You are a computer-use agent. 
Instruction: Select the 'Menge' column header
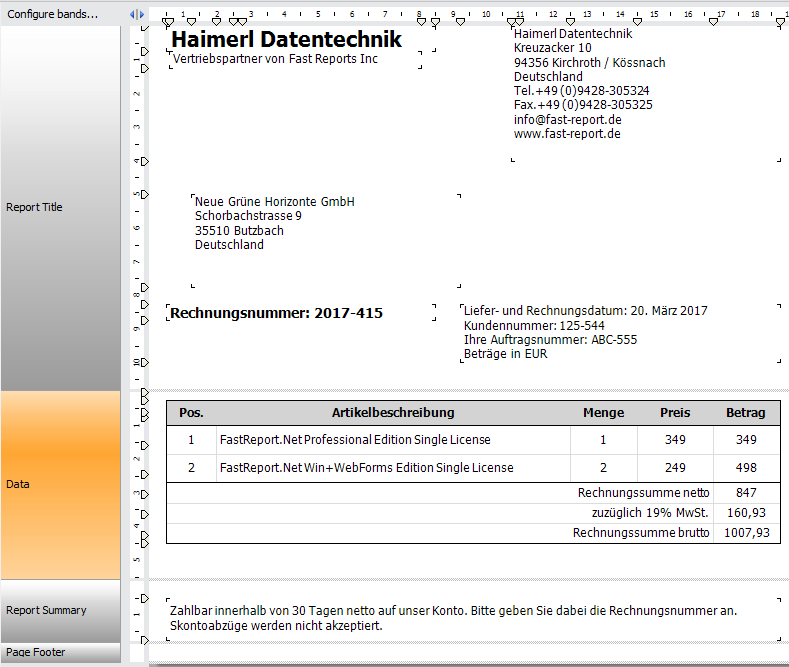point(603,413)
